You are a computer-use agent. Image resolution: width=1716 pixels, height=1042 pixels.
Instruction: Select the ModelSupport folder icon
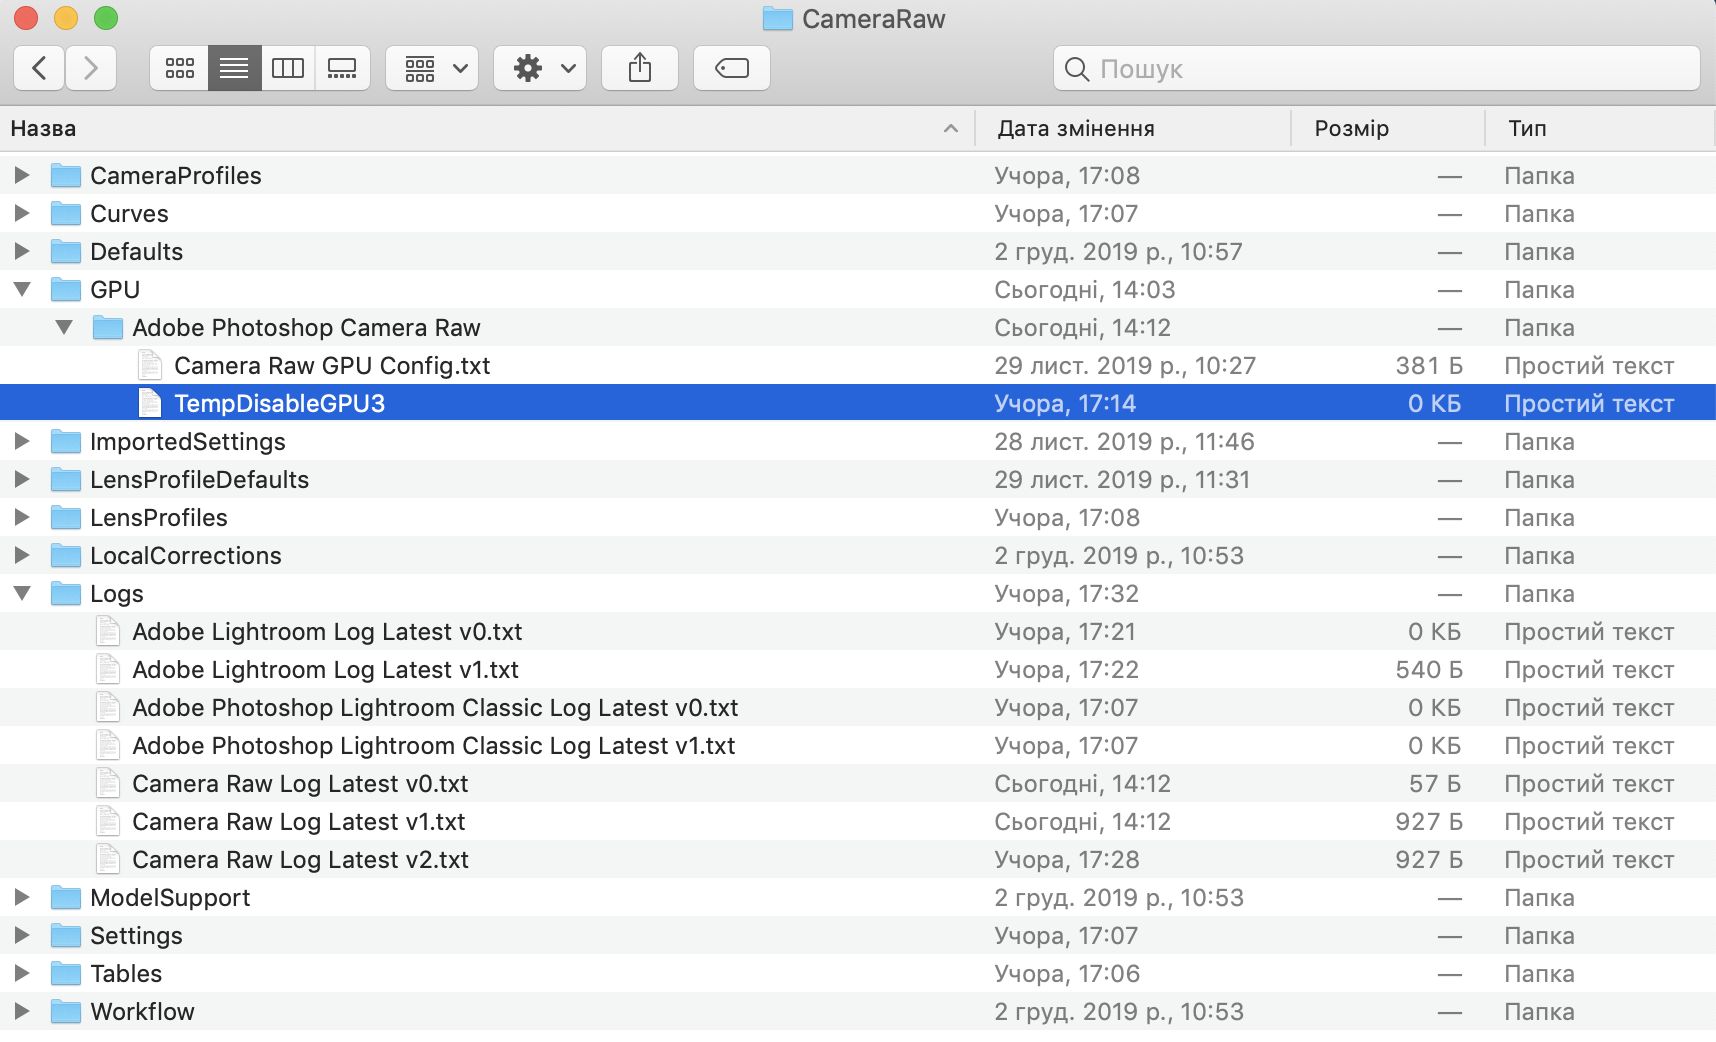(x=66, y=898)
